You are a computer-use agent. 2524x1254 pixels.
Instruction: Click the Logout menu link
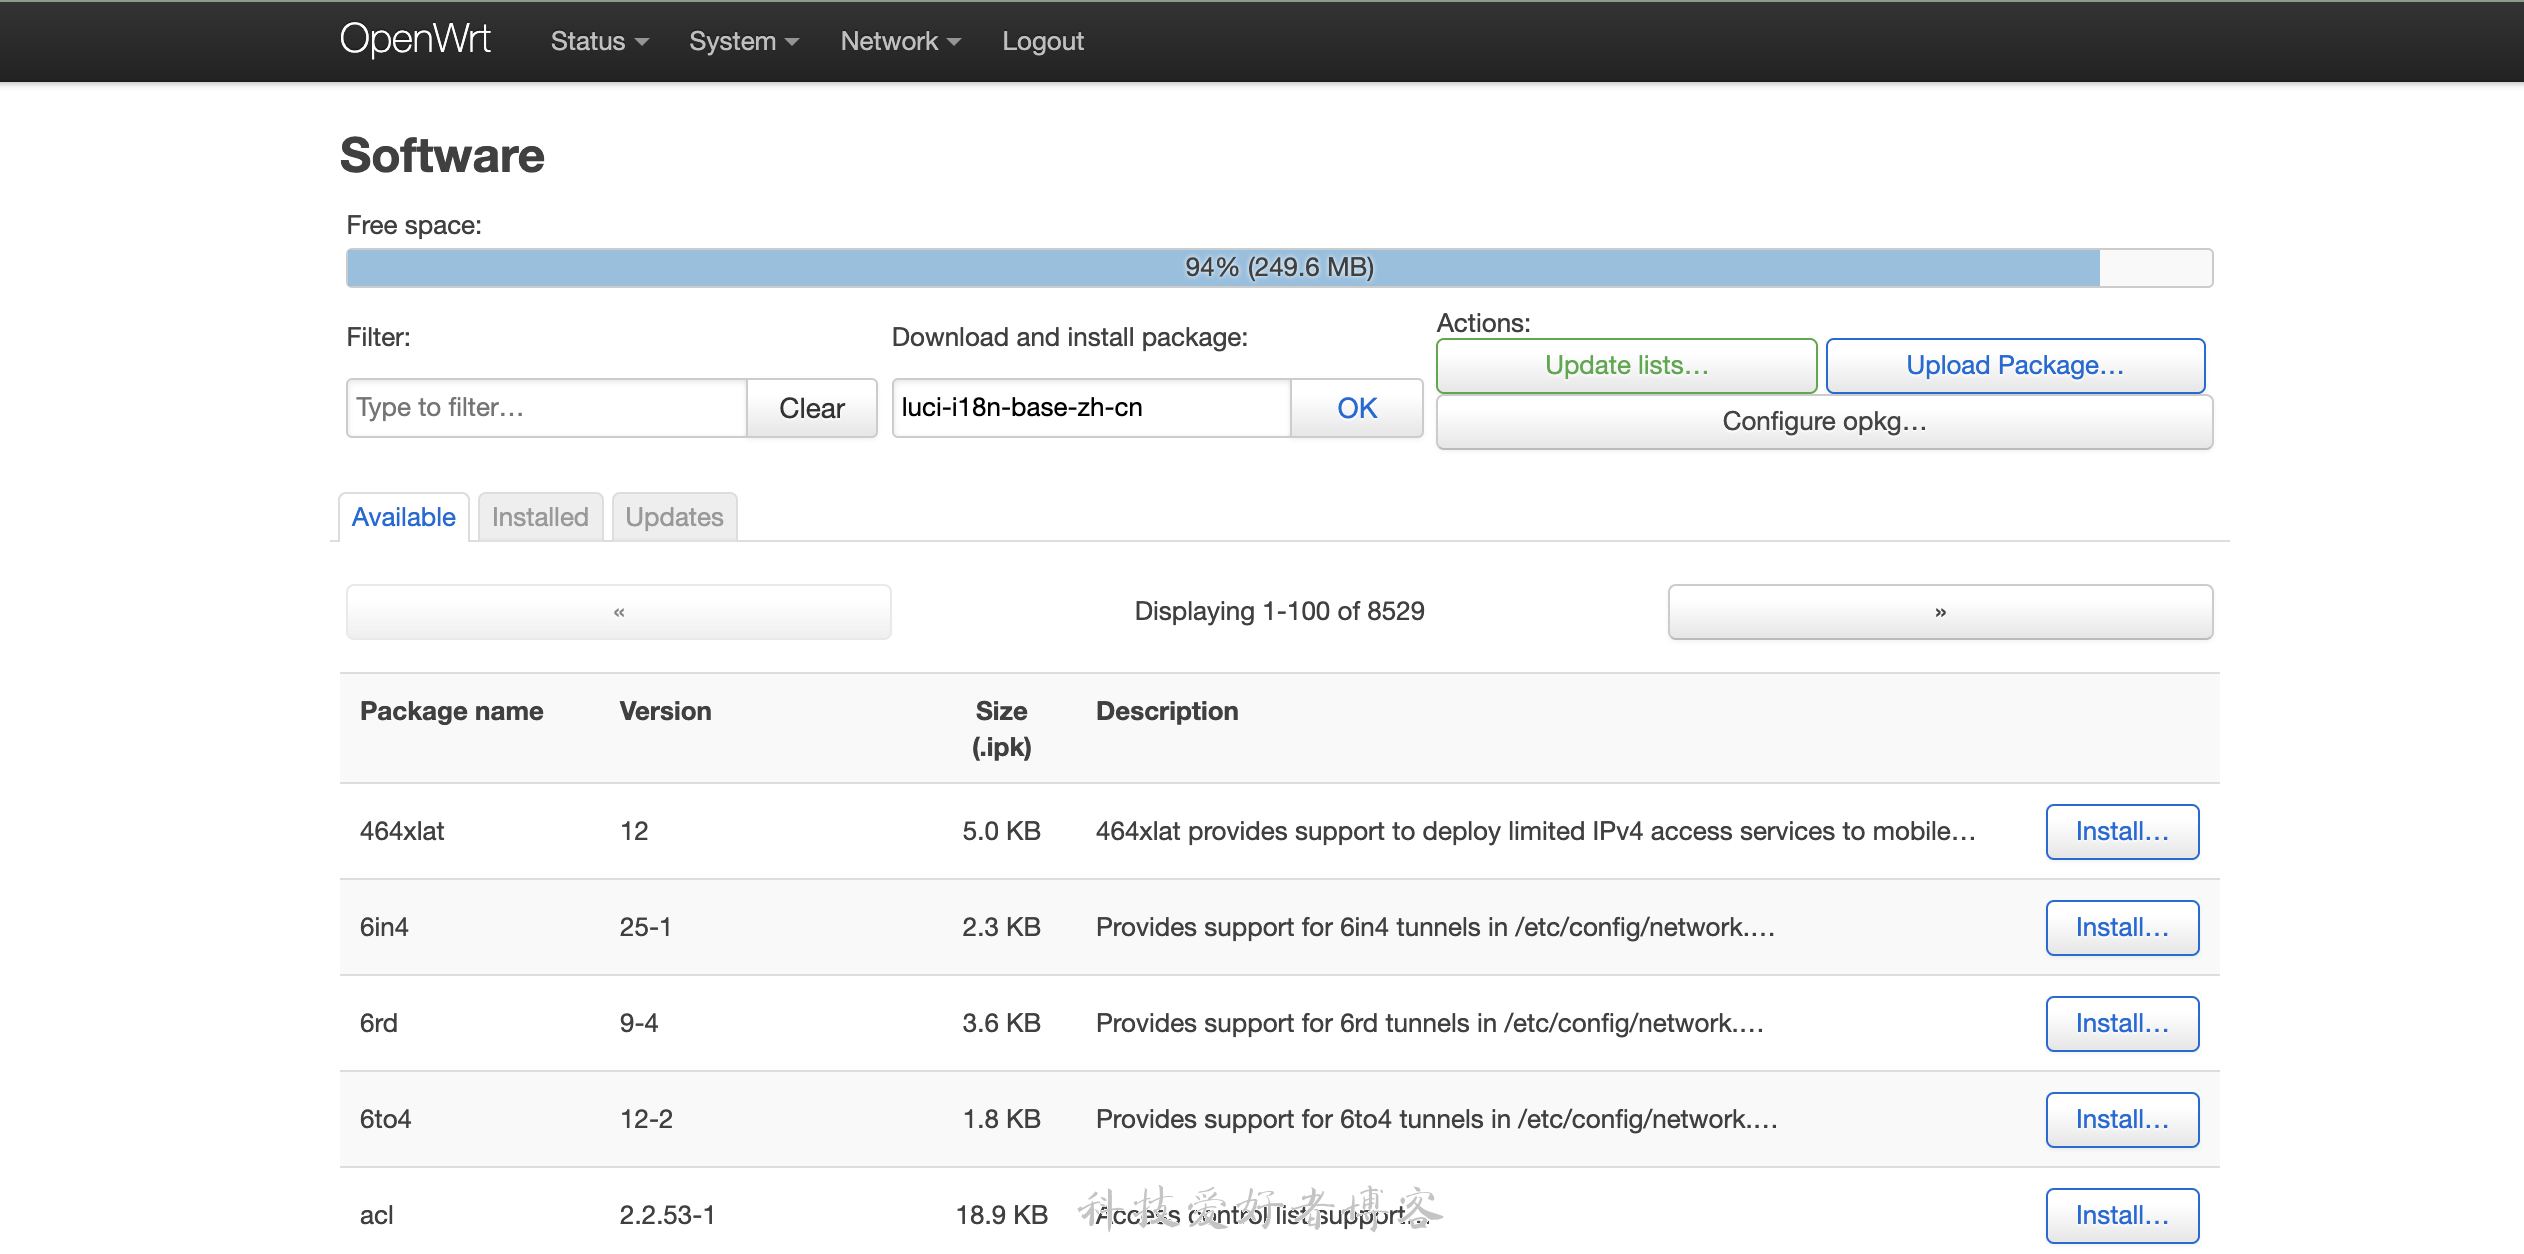[1043, 41]
